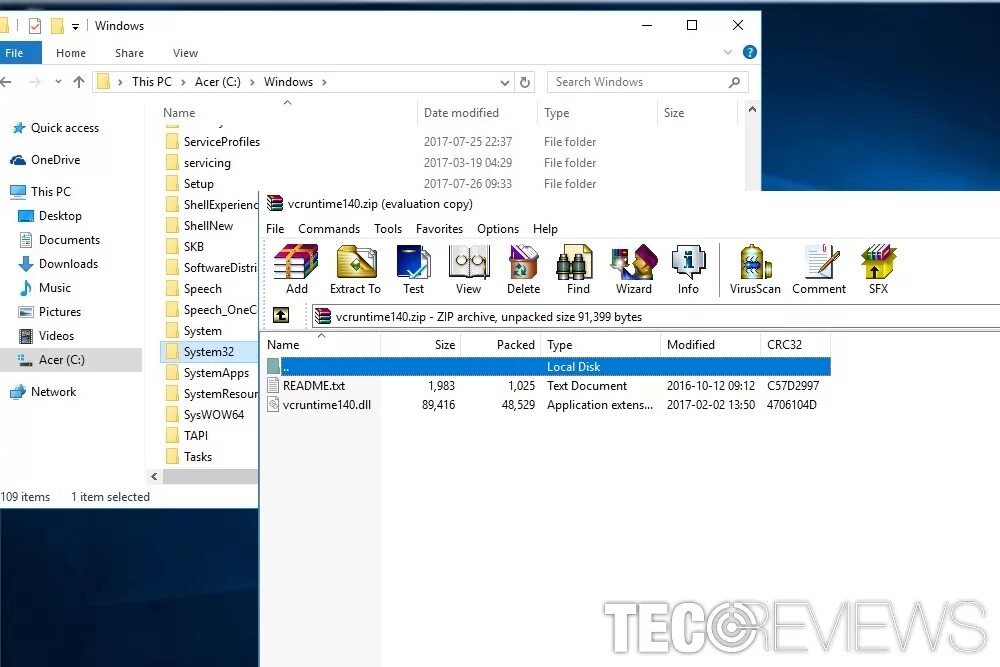
Task: Expand the chevron after This PC breadcrumb
Action: (x=183, y=82)
